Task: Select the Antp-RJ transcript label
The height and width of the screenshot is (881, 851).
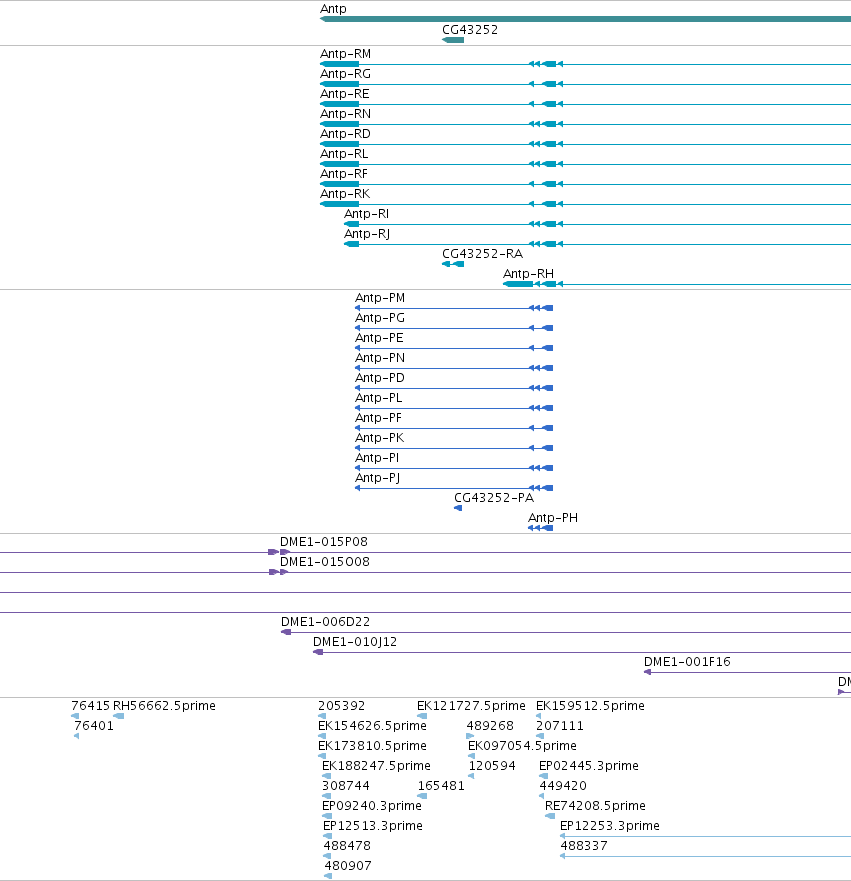Action: [x=367, y=234]
